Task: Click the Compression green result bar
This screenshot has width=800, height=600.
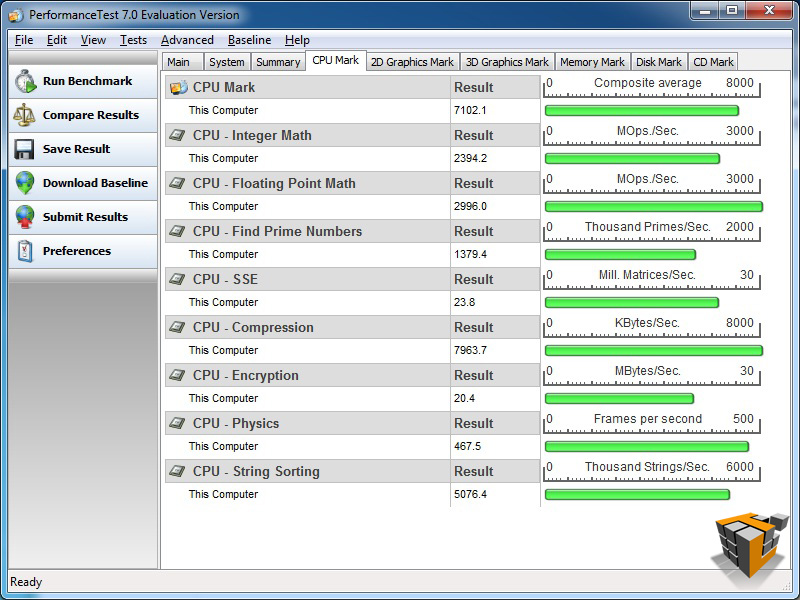Action: (654, 351)
